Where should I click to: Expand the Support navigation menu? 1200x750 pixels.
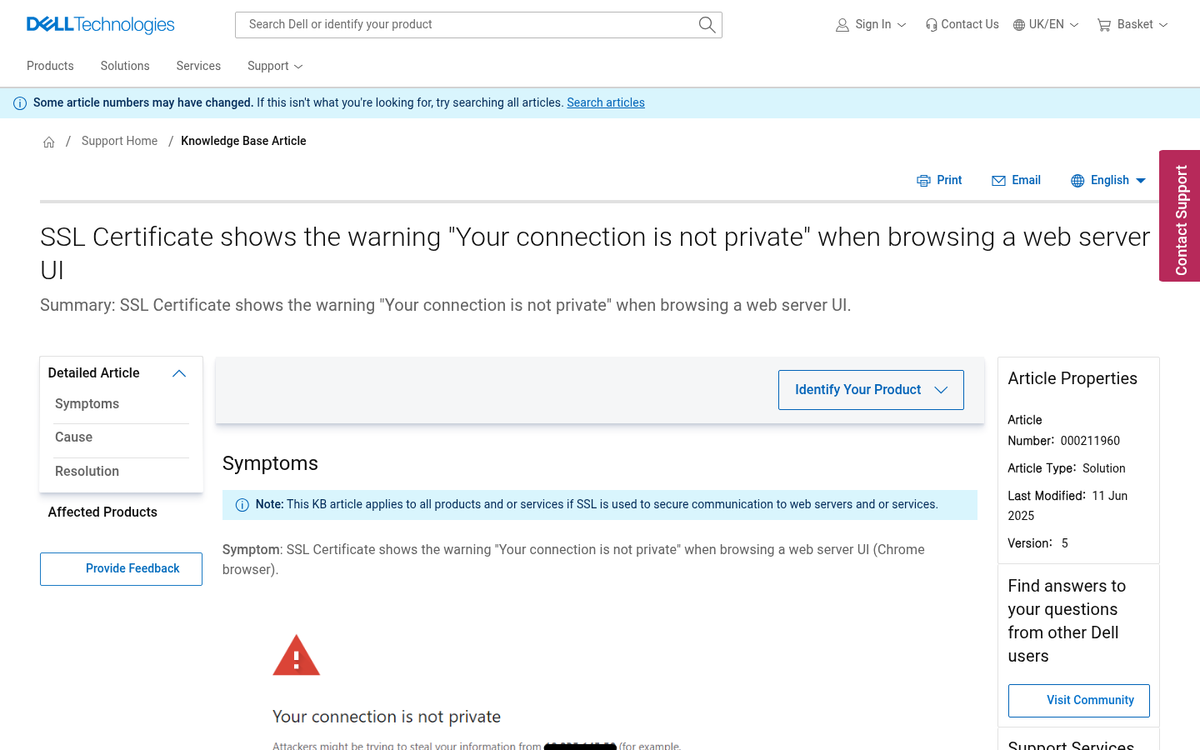(274, 66)
